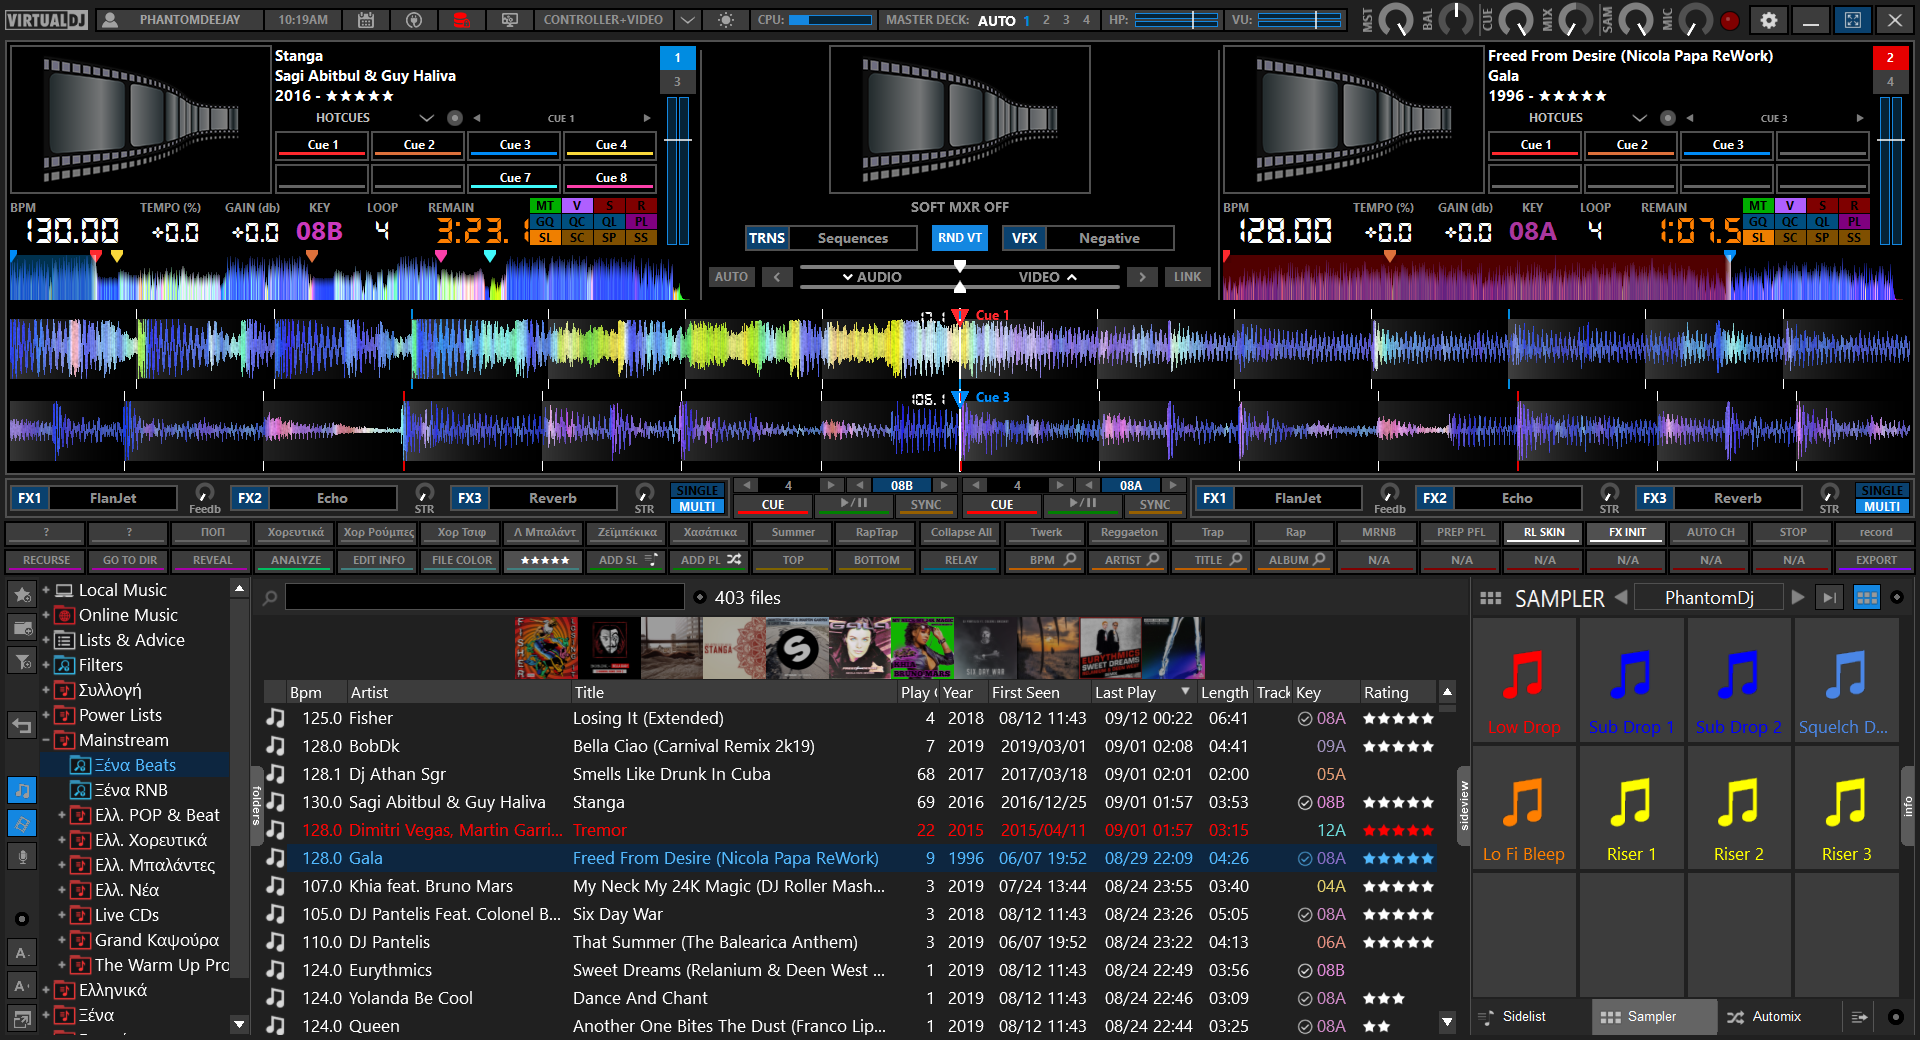This screenshot has height=1040, width=1920.
Task: Trigger Cue 3 hotcue on left deck
Action: point(515,145)
